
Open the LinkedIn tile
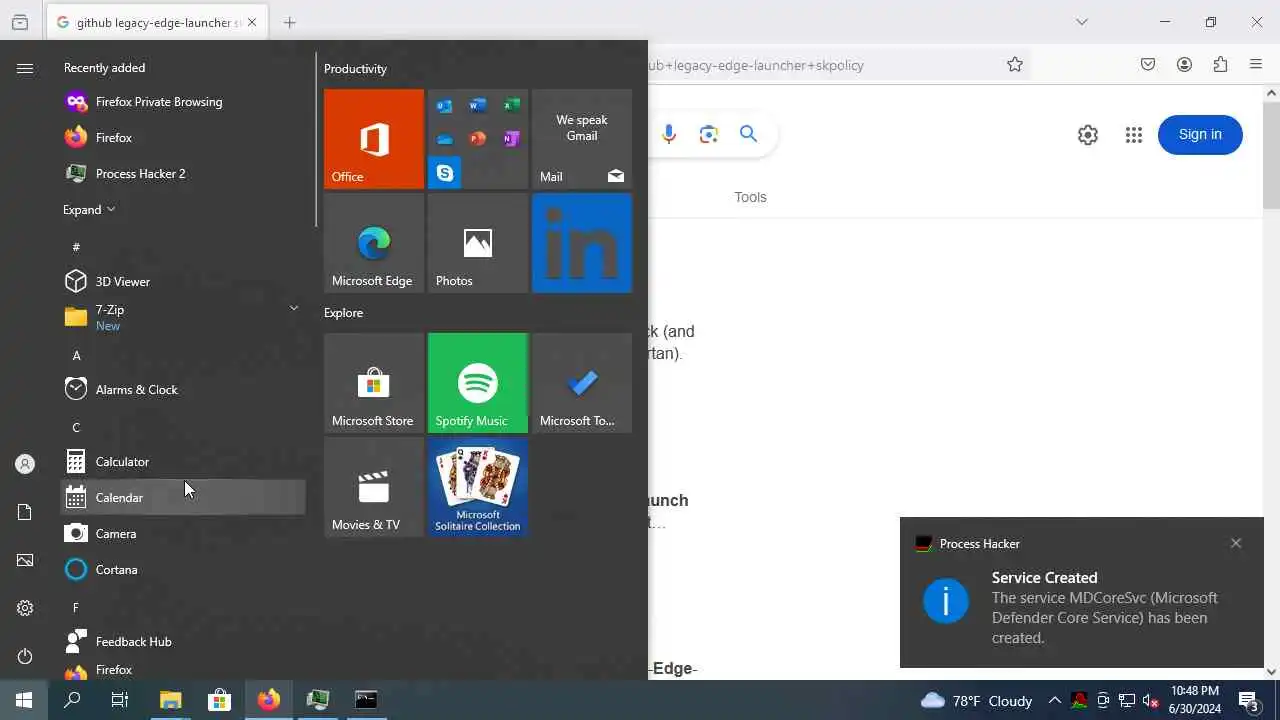582,243
